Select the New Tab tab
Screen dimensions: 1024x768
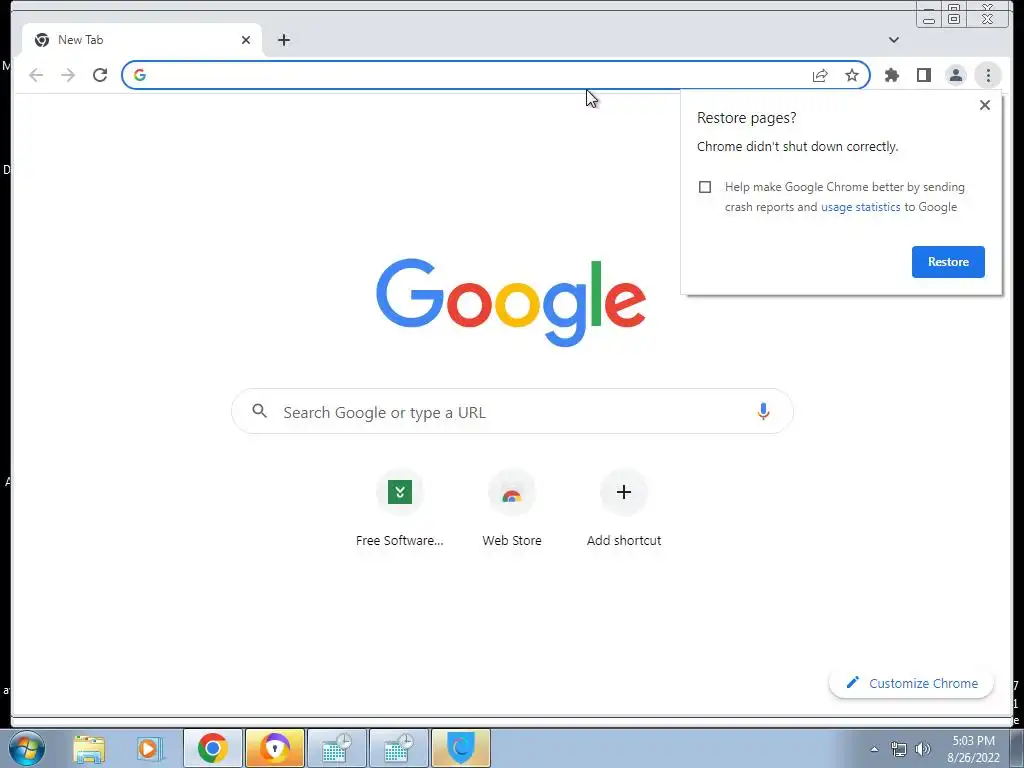click(x=142, y=40)
